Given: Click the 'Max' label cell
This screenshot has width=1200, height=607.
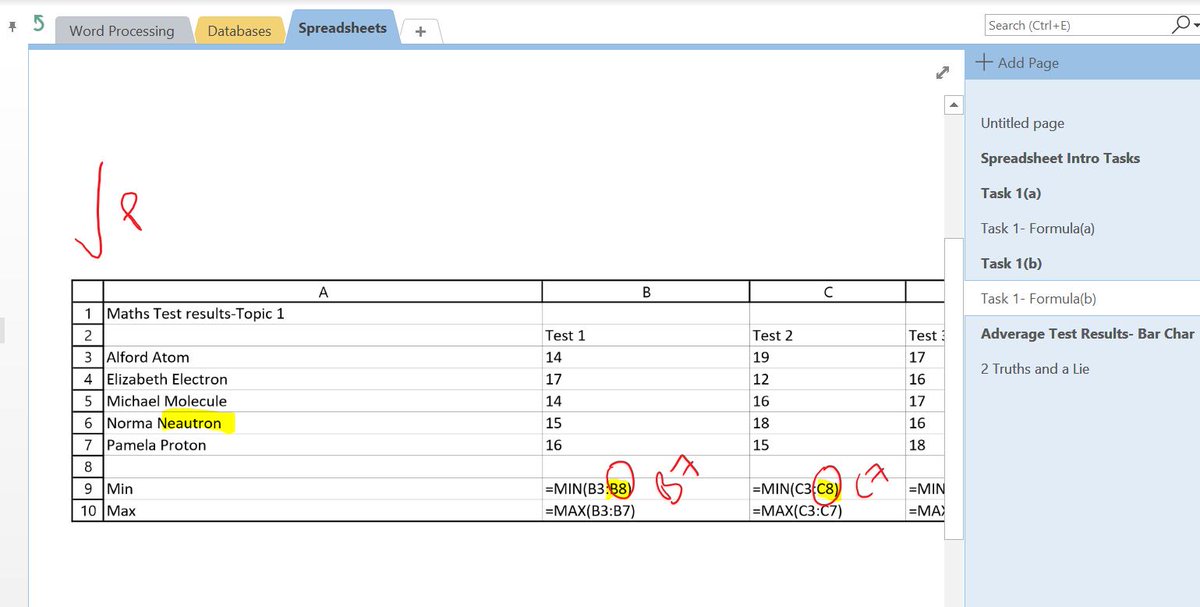Looking at the screenshot, I should [322, 510].
